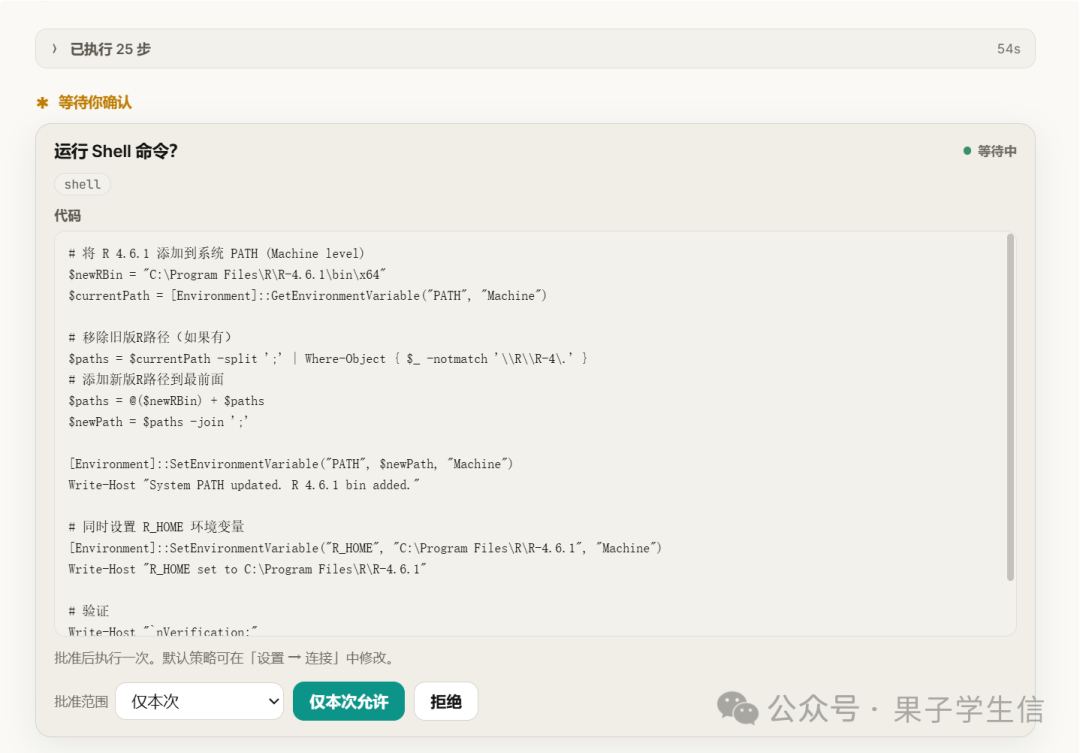Click the $newRBin assignment code line
Image resolution: width=1080 pixels, height=753 pixels.
pos(227,275)
